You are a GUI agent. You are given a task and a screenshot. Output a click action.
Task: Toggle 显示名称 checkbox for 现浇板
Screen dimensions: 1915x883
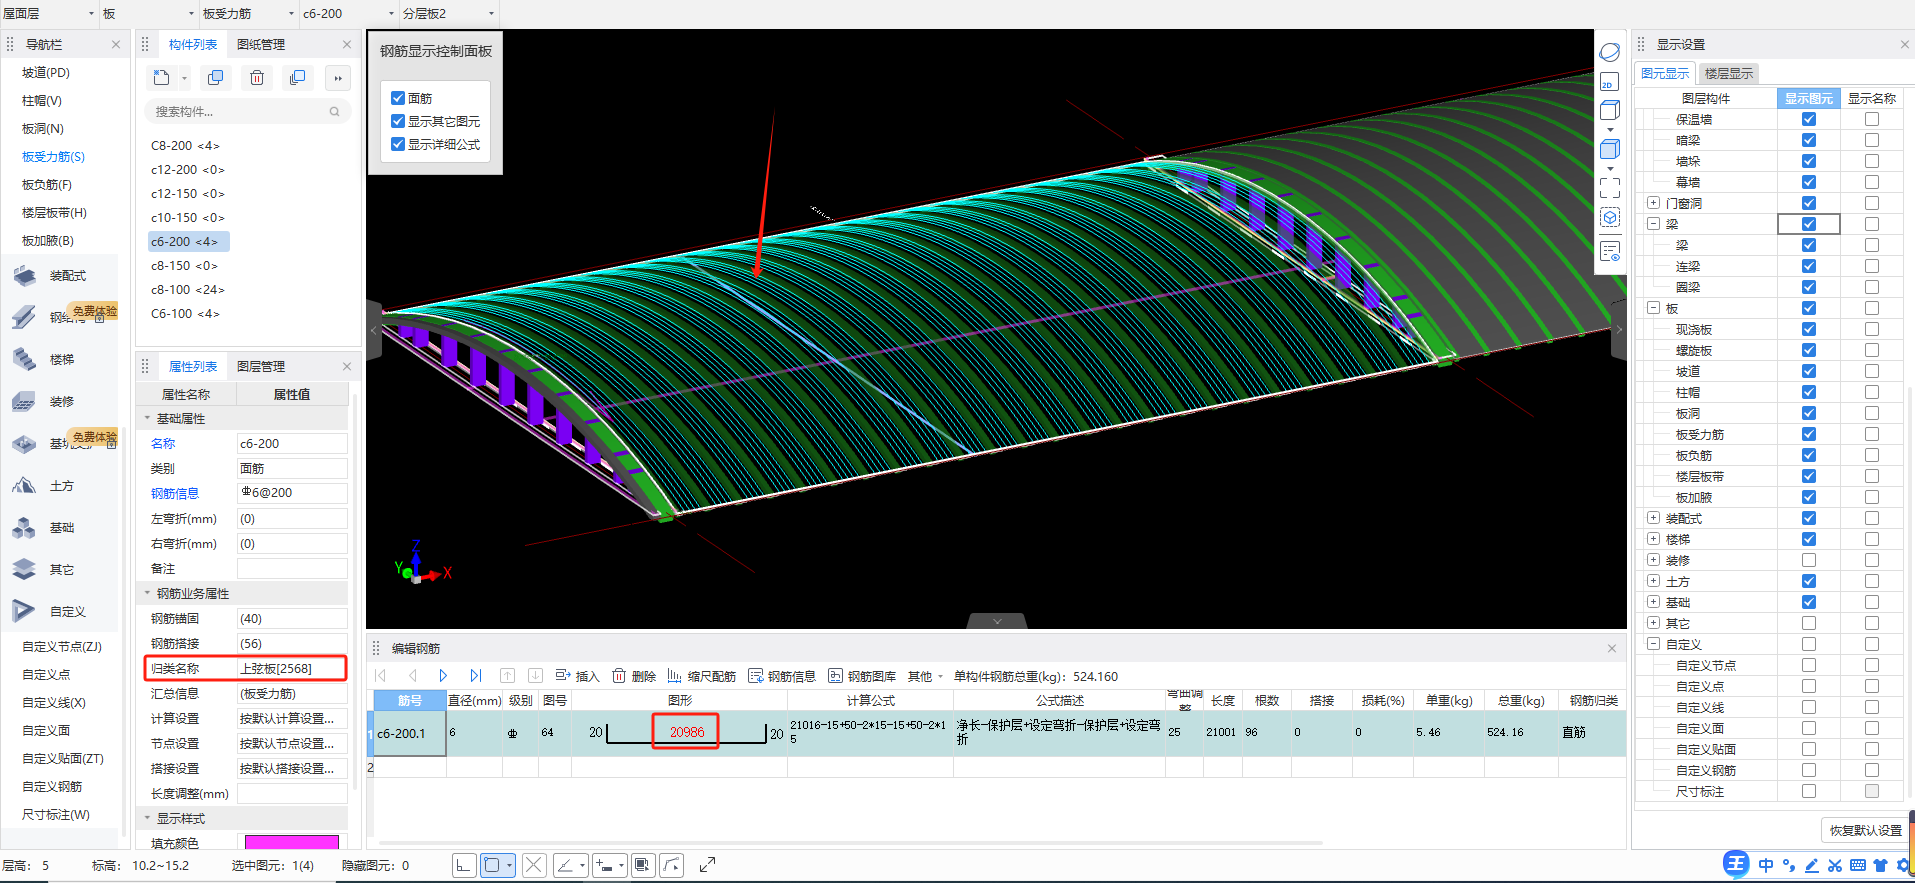point(1872,329)
